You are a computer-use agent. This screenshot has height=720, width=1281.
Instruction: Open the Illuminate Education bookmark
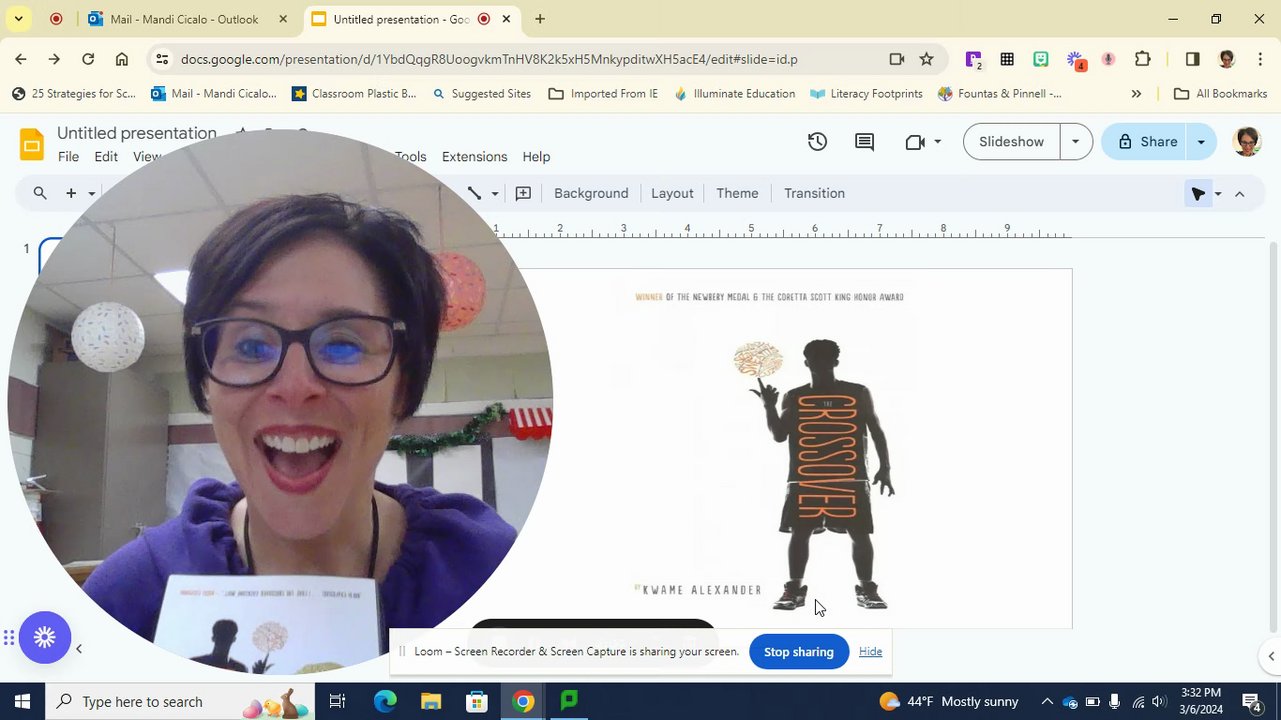point(735,94)
